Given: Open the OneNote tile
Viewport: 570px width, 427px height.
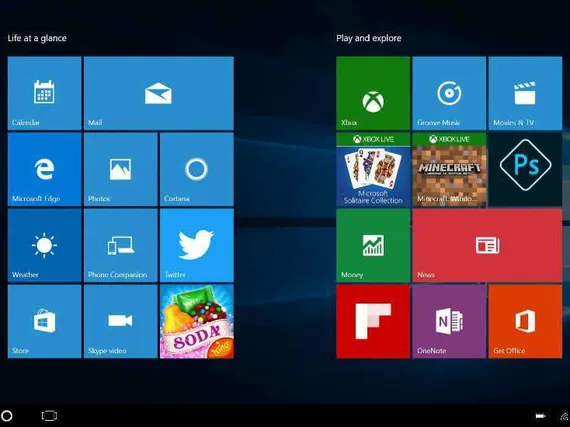Looking at the screenshot, I should pyautogui.click(x=449, y=321).
